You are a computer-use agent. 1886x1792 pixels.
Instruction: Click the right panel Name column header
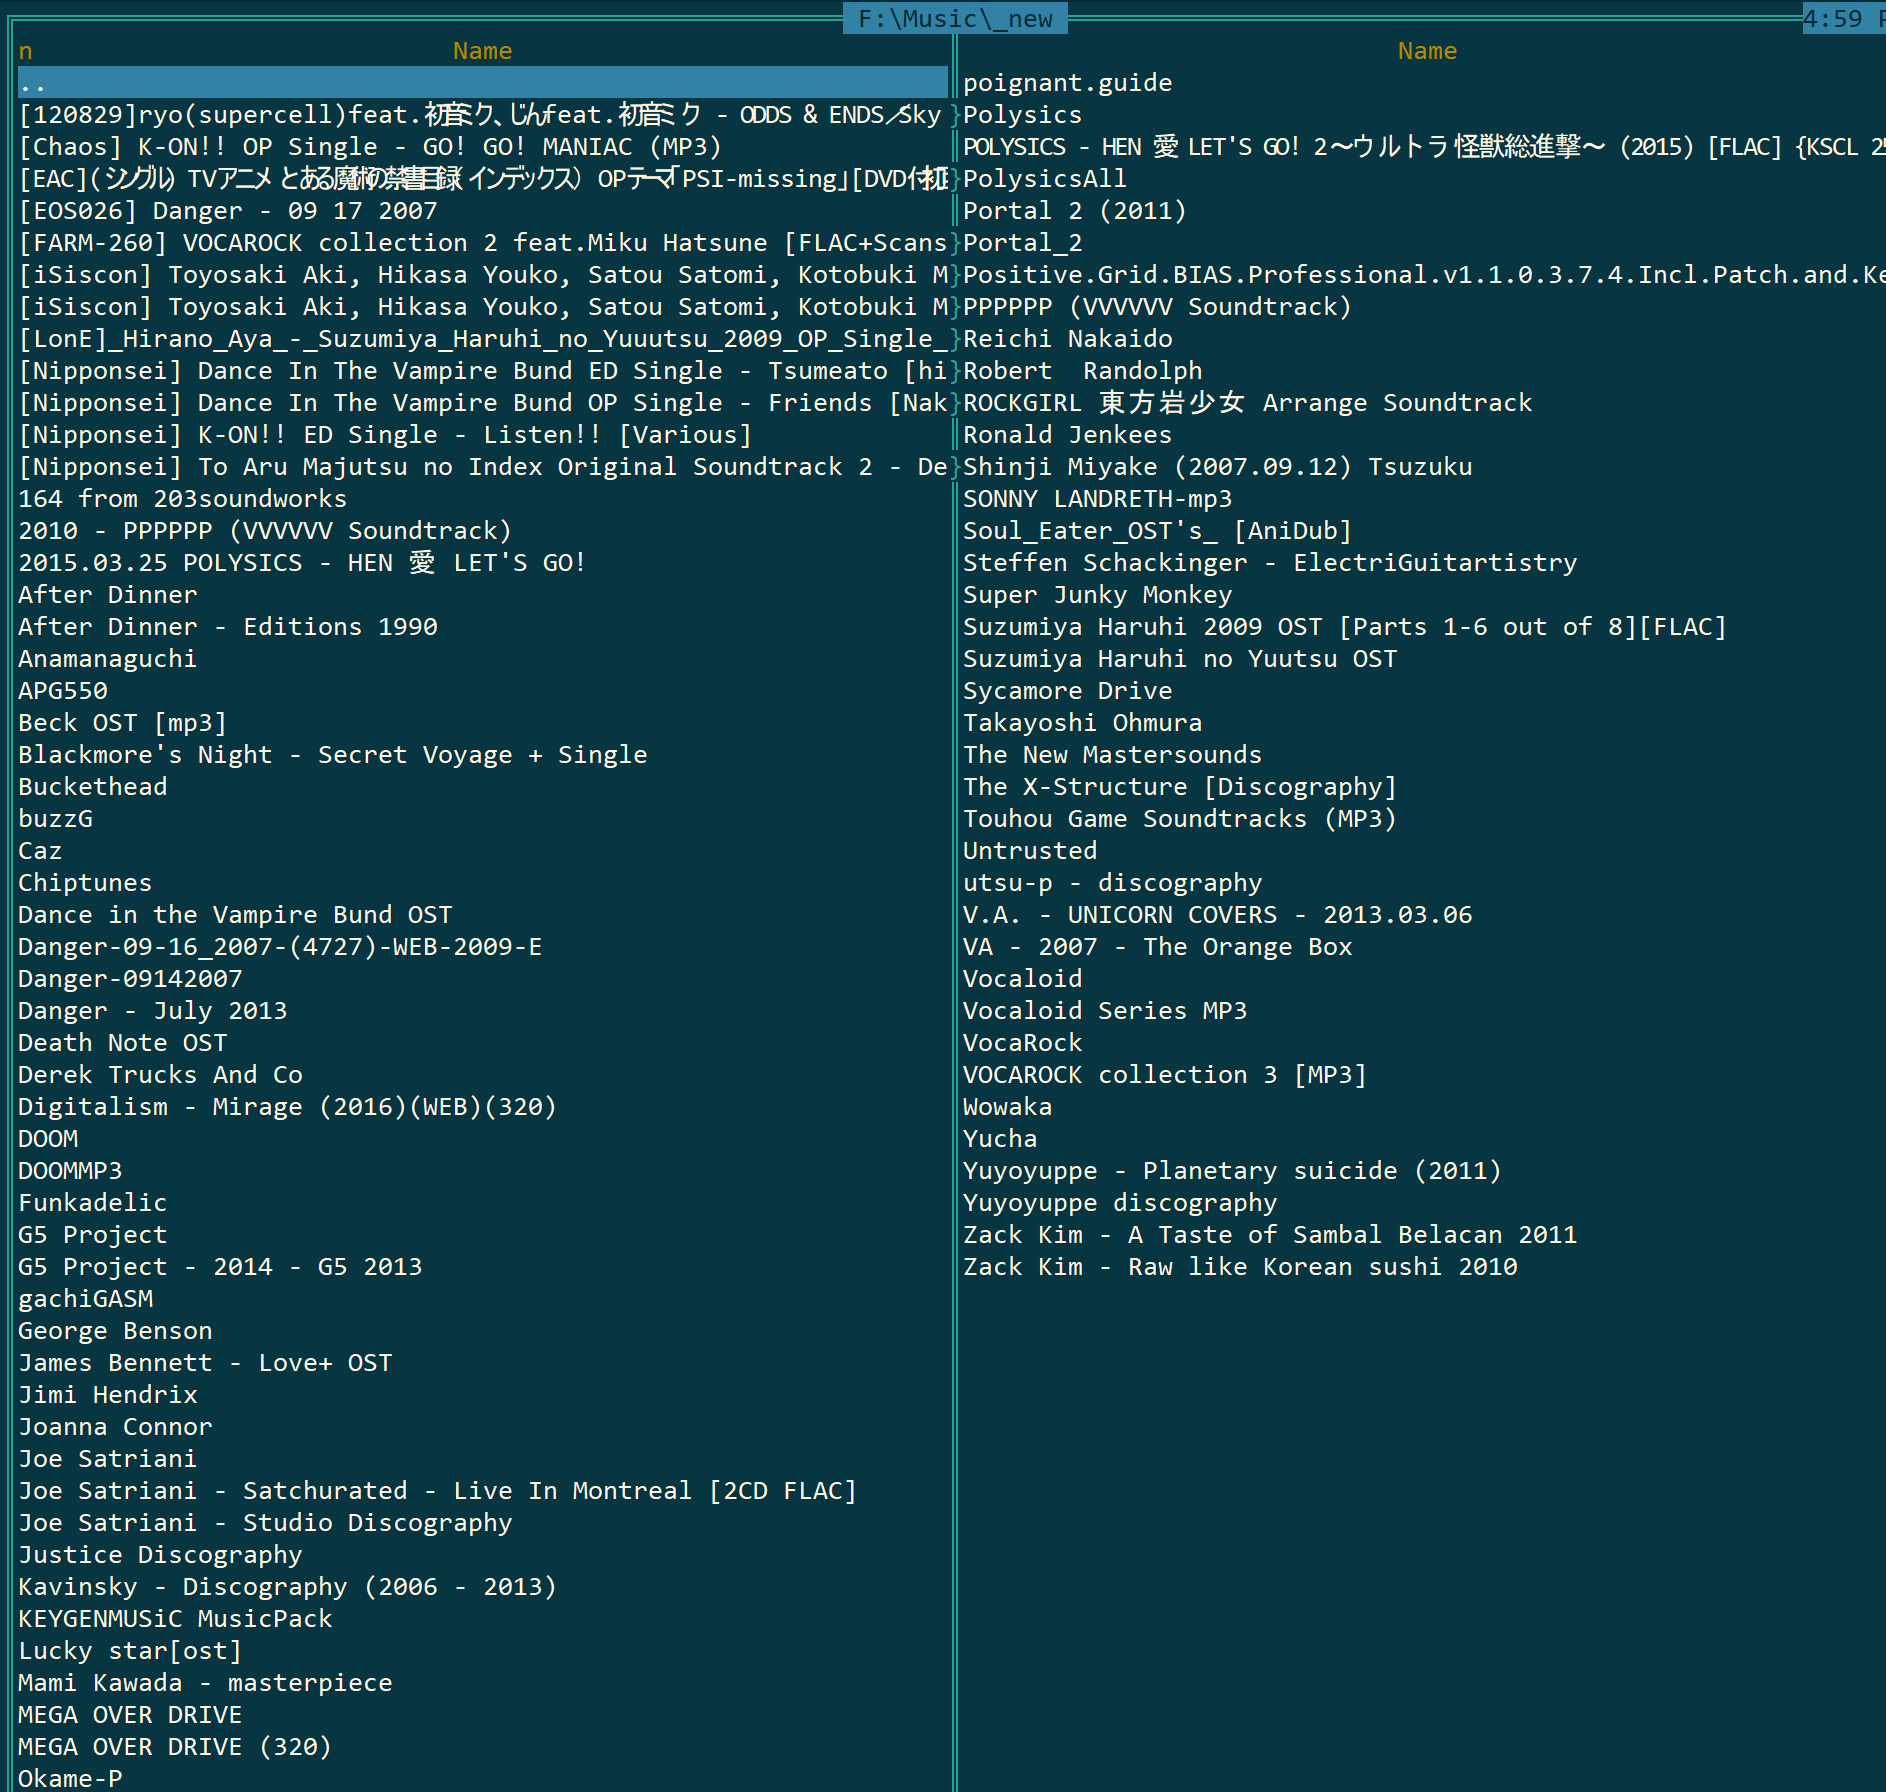click(1427, 51)
